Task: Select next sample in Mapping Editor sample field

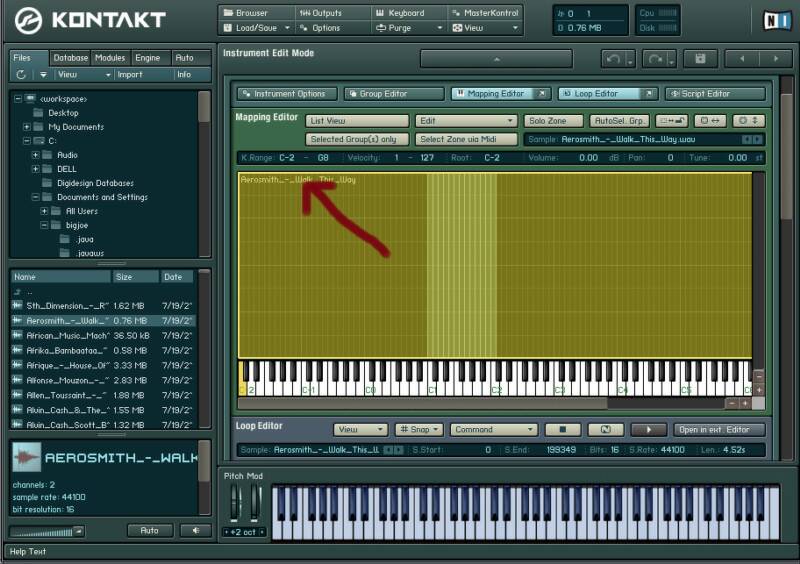Action: 757,139
